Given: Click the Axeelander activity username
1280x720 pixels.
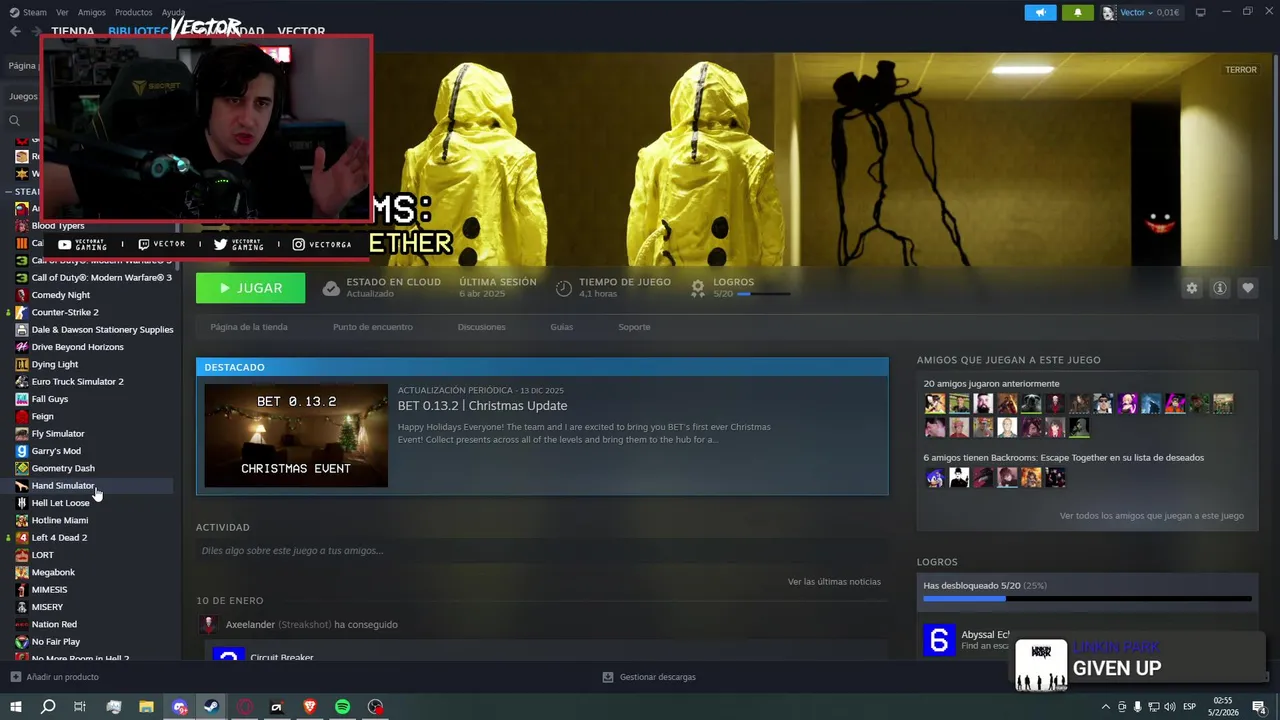Looking at the screenshot, I should (250, 625).
